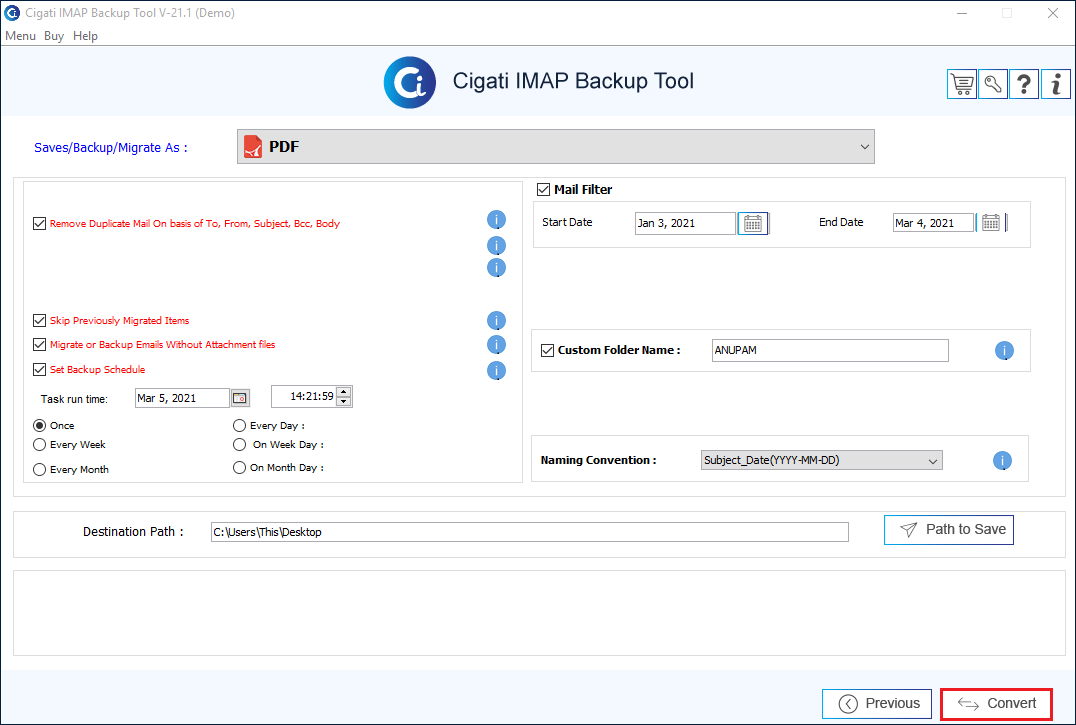Open the Buy menu
Image resolution: width=1076 pixels, height=725 pixels.
[x=54, y=36]
